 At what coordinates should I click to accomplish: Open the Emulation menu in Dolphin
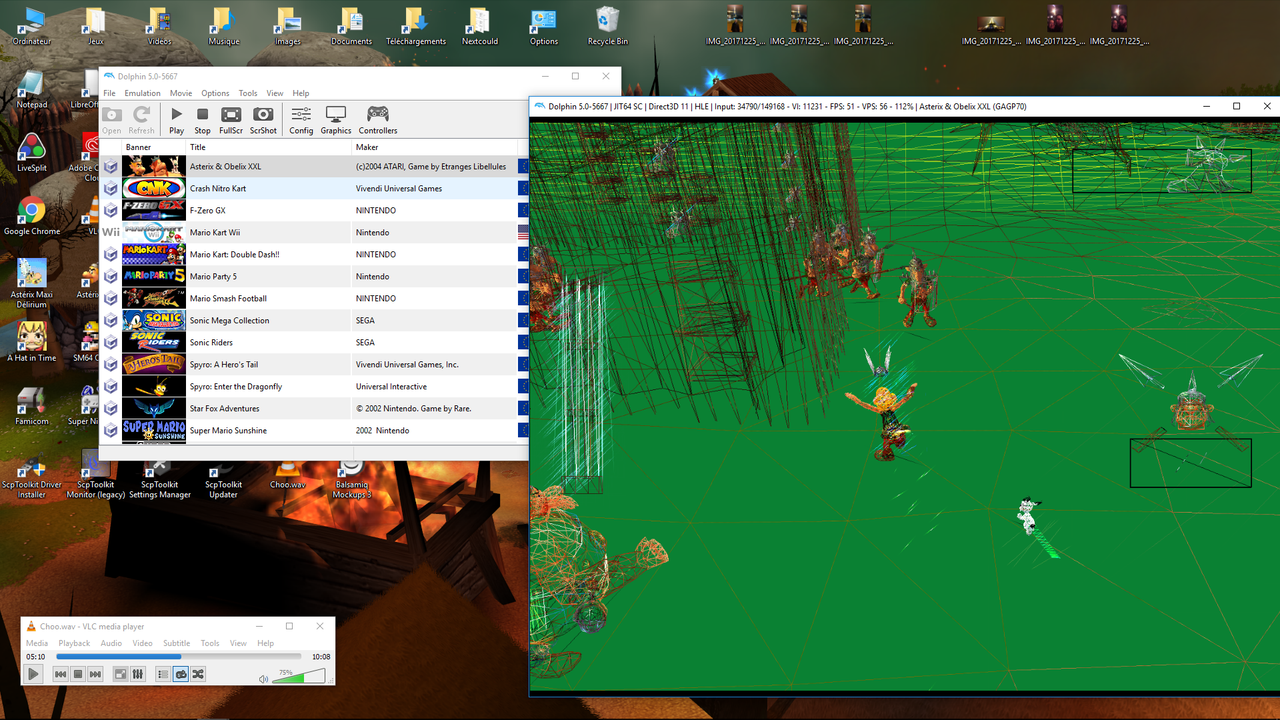(x=143, y=93)
